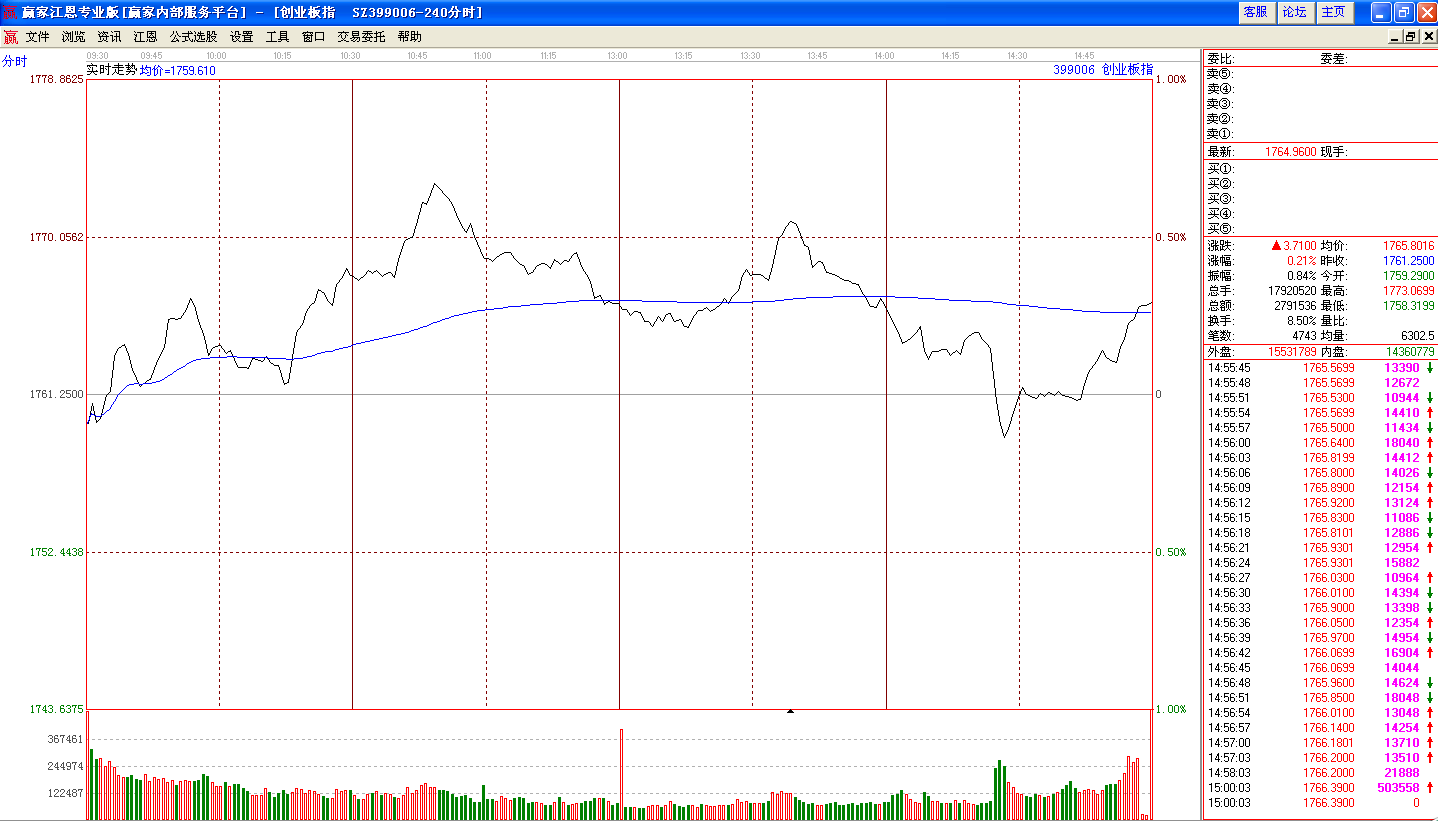Click the 1761.2500 baseline price label
Viewport: 1438px width, 821px height.
pyautogui.click(x=57, y=394)
